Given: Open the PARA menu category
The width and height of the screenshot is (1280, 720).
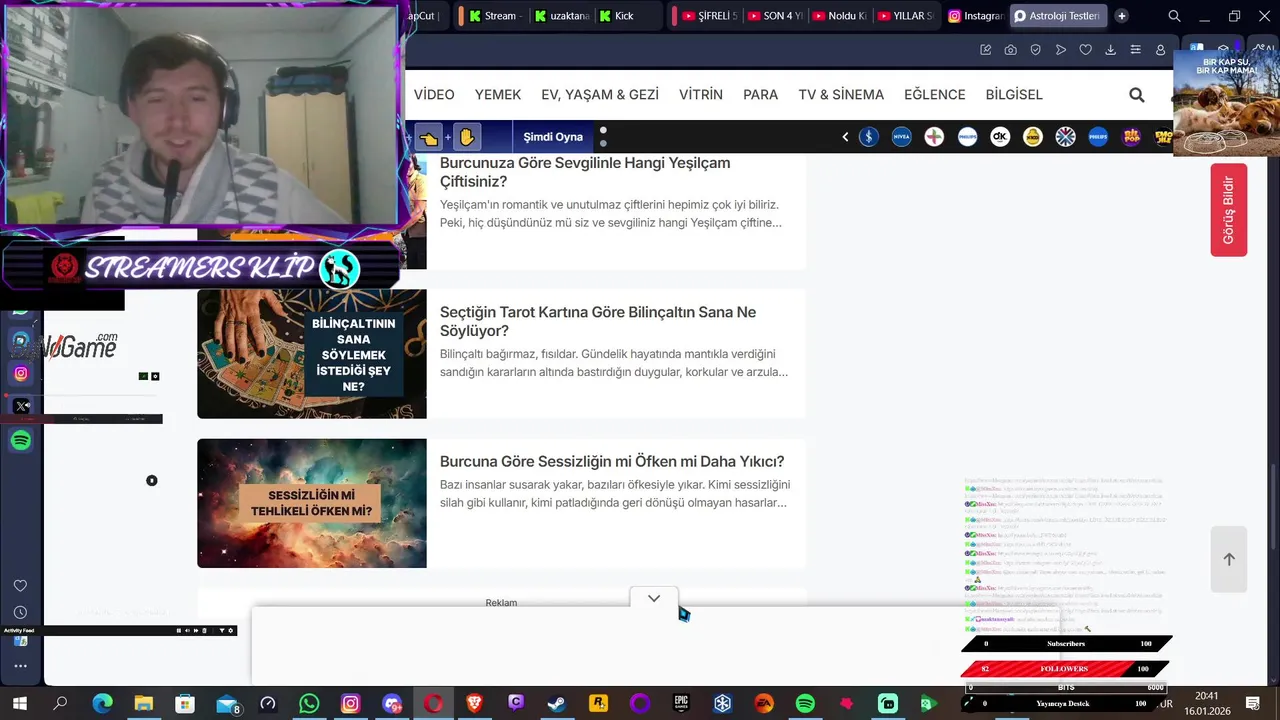Looking at the screenshot, I should pyautogui.click(x=760, y=95).
